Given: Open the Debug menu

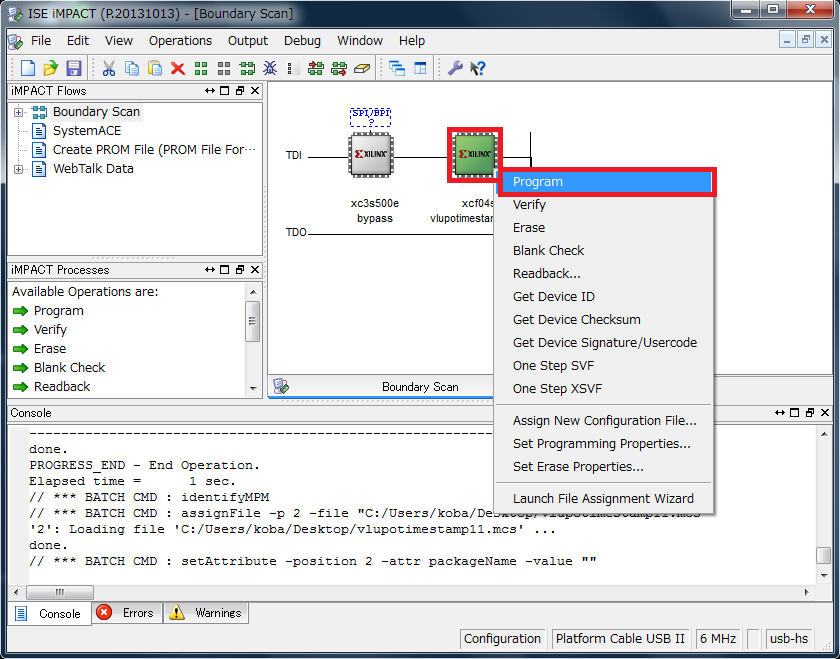Looking at the screenshot, I should (x=302, y=41).
